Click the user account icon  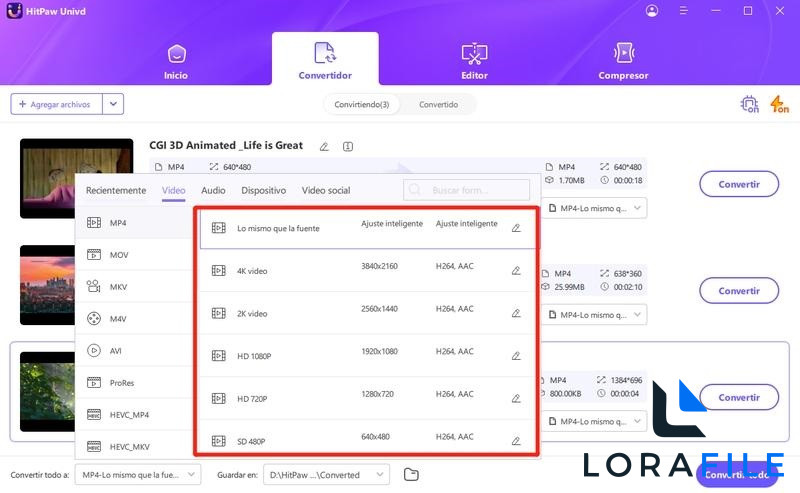pos(652,11)
